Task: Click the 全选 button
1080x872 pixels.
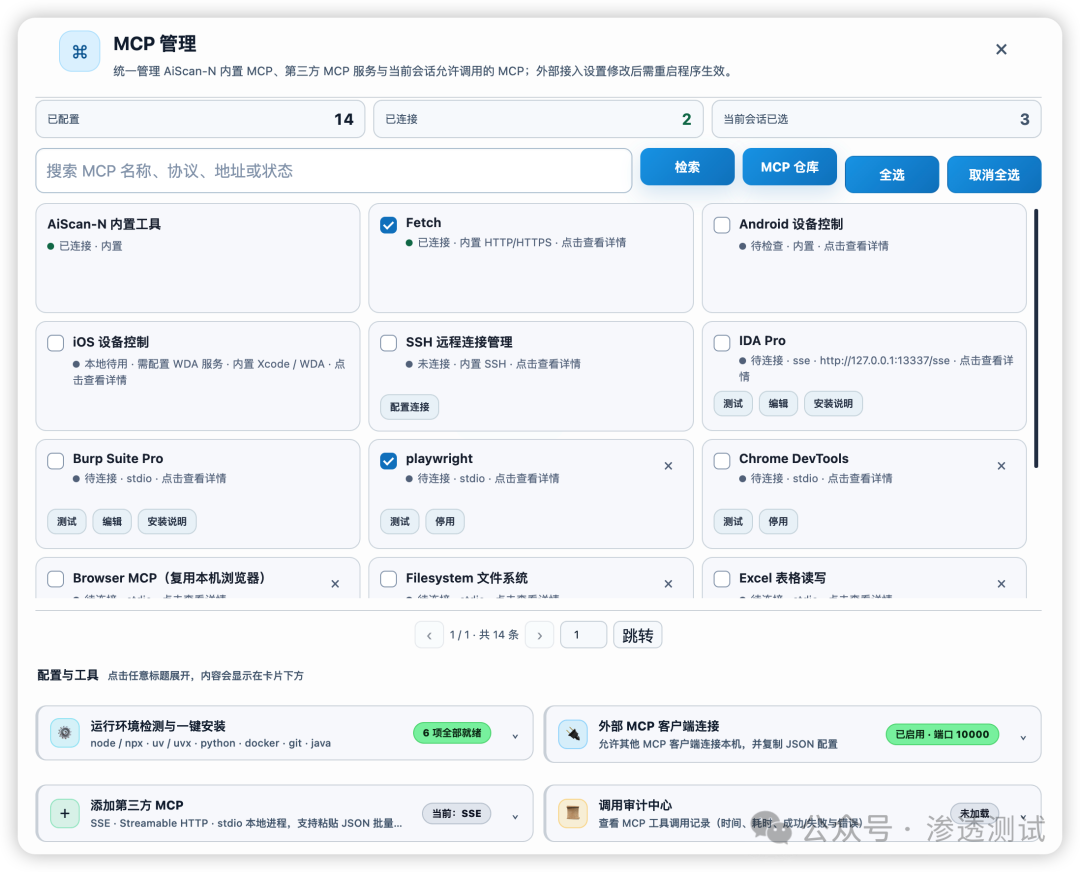Action: pyautogui.click(x=892, y=175)
